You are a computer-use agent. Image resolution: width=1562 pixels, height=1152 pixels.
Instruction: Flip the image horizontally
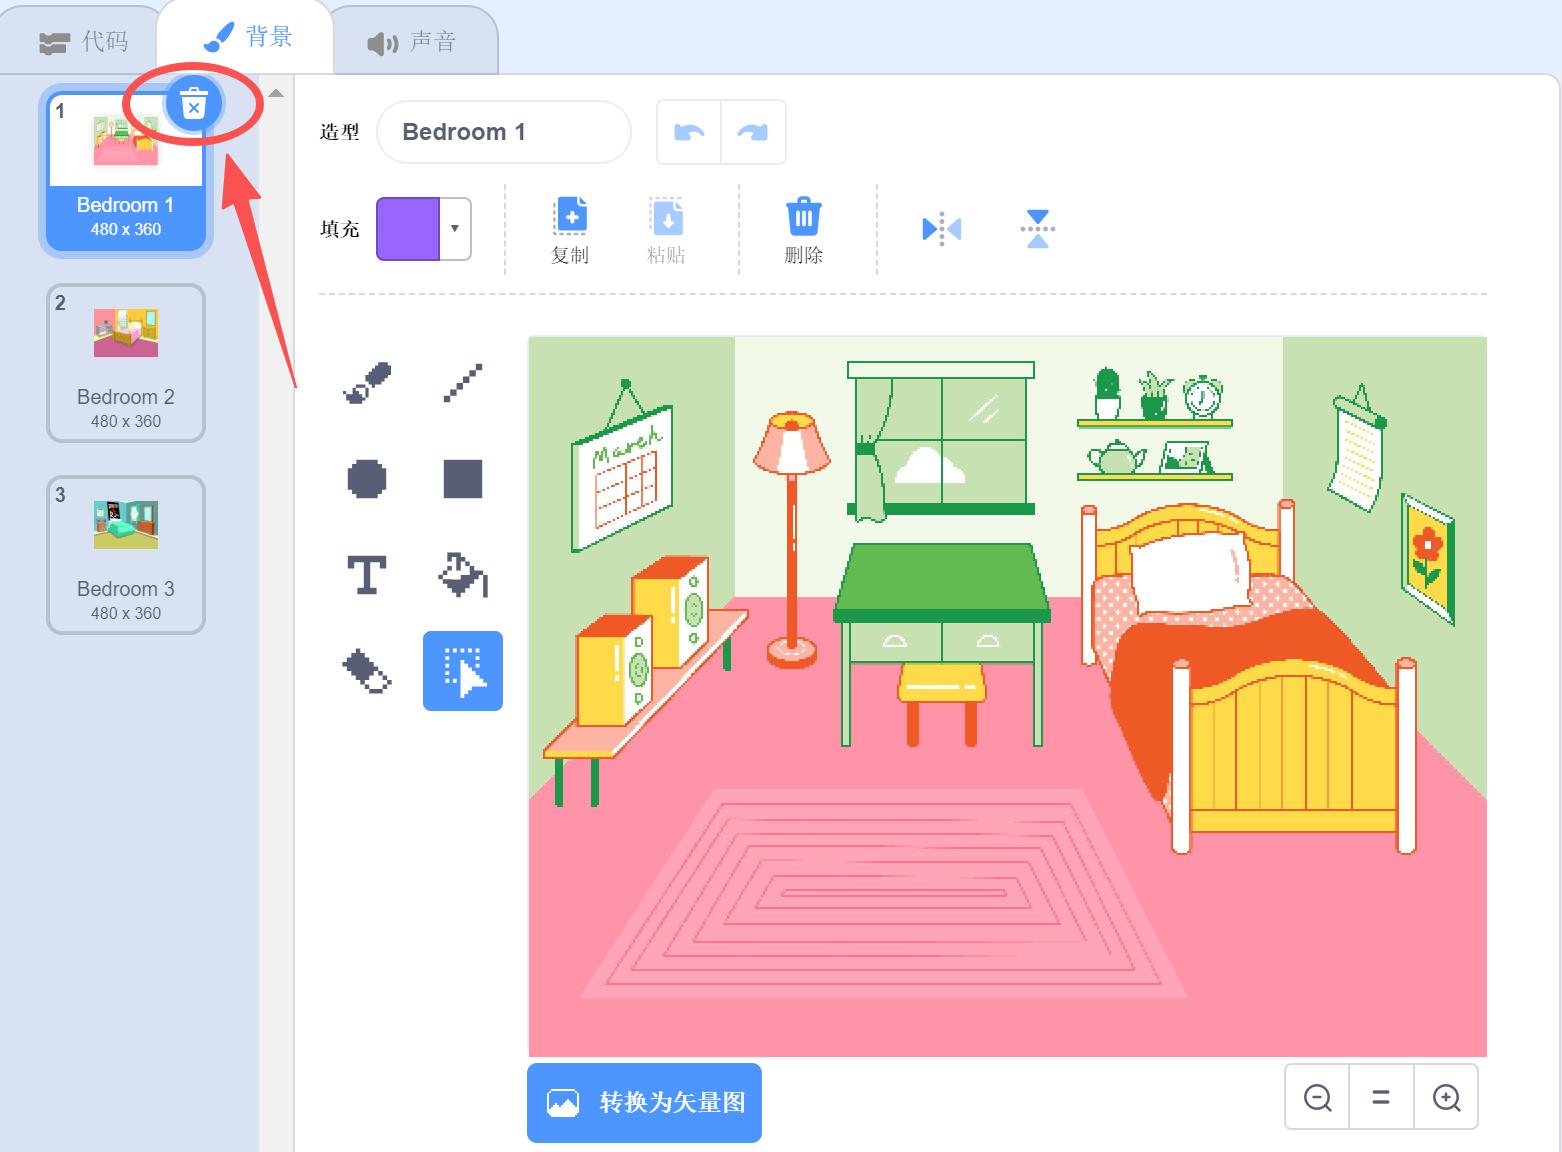(941, 229)
